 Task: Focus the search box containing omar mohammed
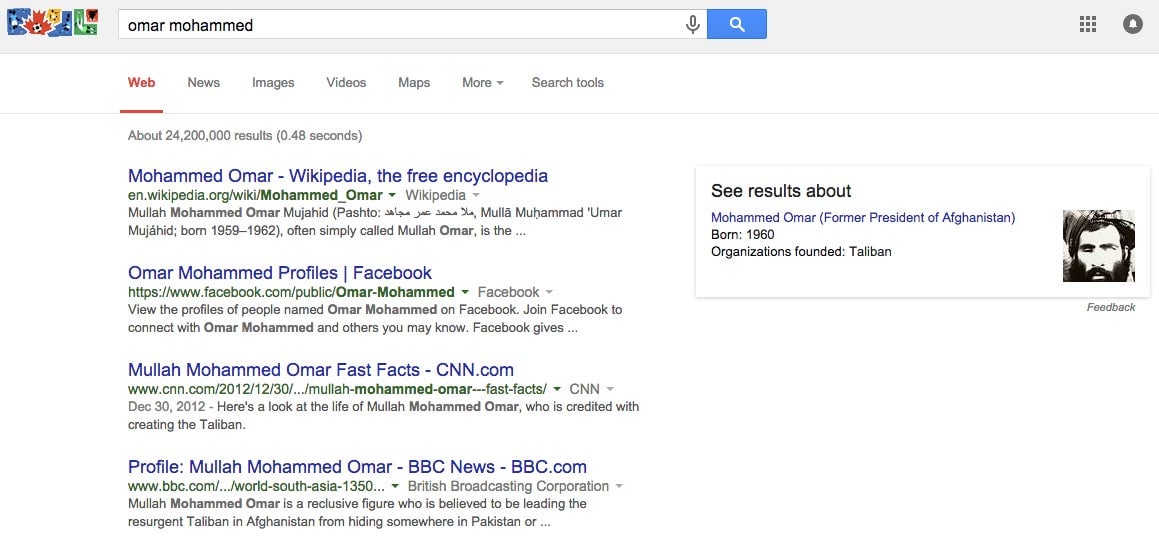click(x=401, y=24)
